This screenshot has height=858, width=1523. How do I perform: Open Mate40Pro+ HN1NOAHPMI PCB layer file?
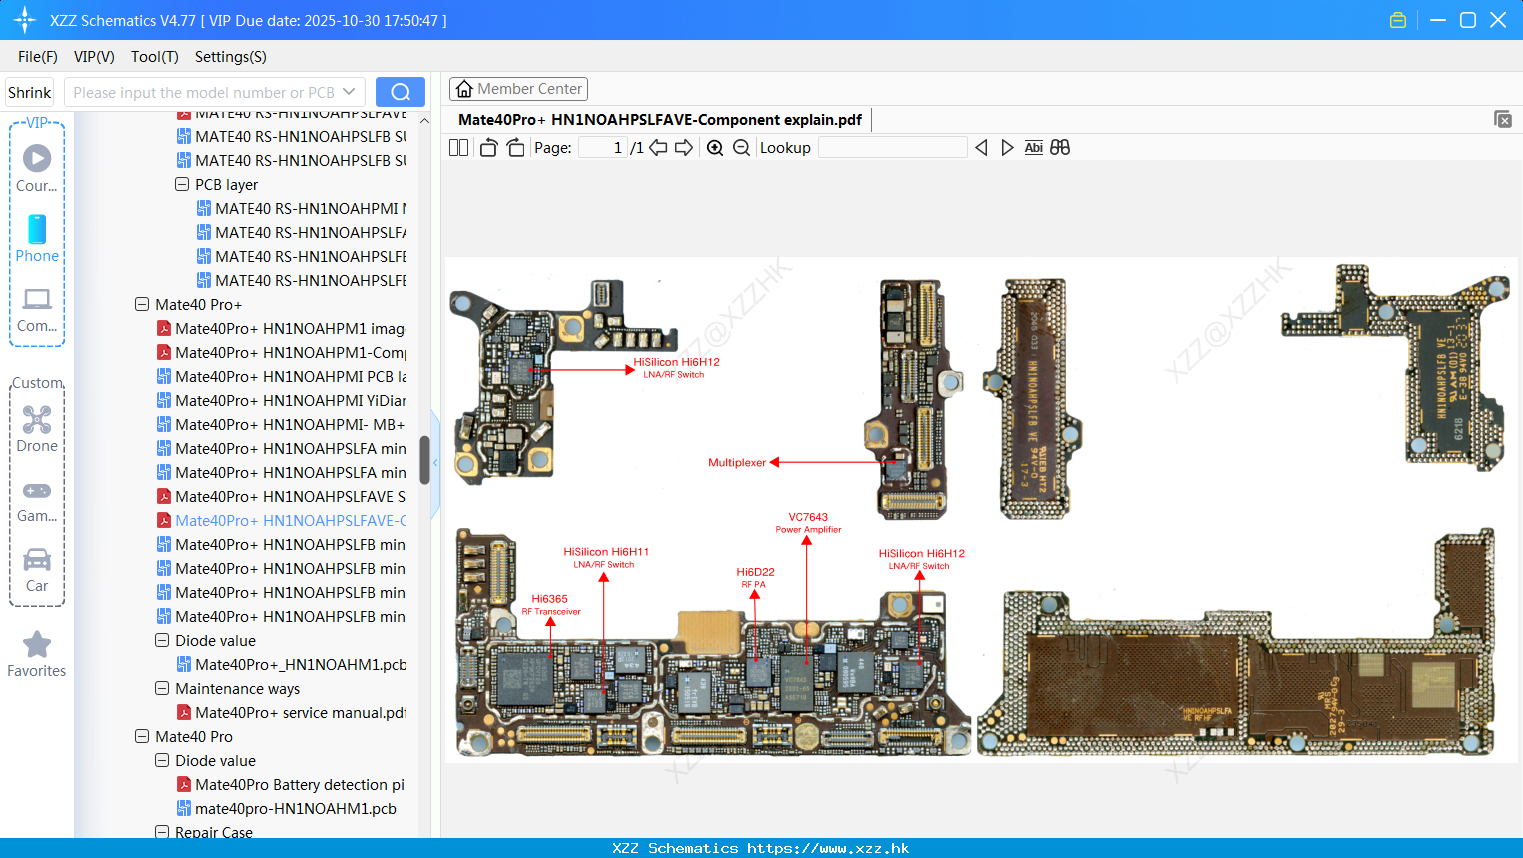click(x=281, y=376)
